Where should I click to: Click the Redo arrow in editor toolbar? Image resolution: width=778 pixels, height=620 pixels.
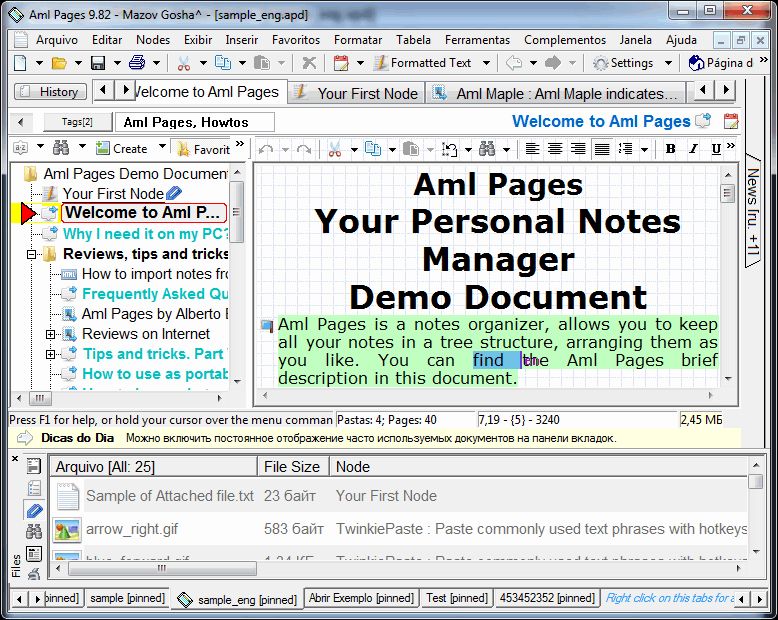coord(304,149)
